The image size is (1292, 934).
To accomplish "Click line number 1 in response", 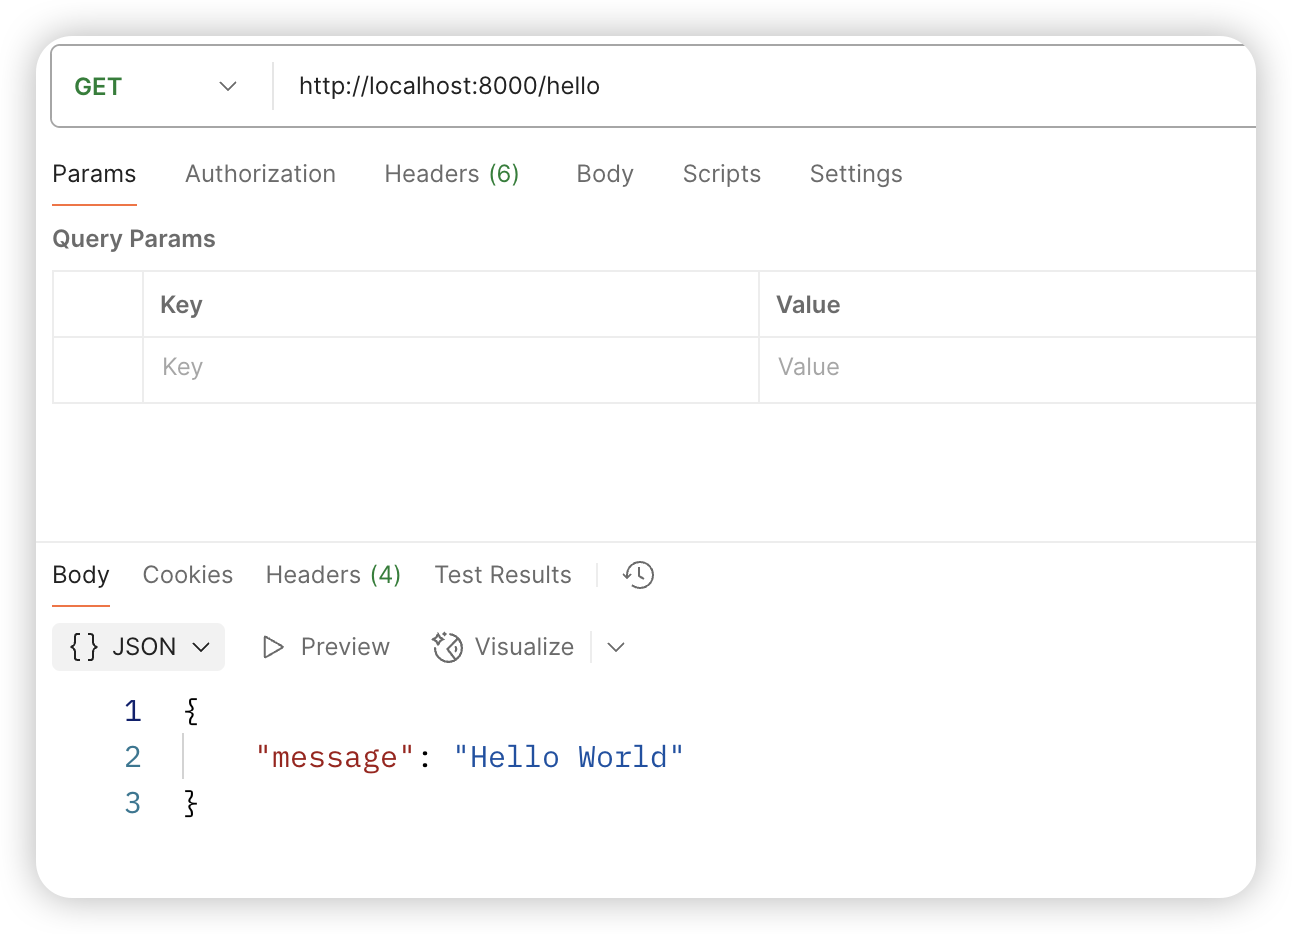I will click(133, 711).
